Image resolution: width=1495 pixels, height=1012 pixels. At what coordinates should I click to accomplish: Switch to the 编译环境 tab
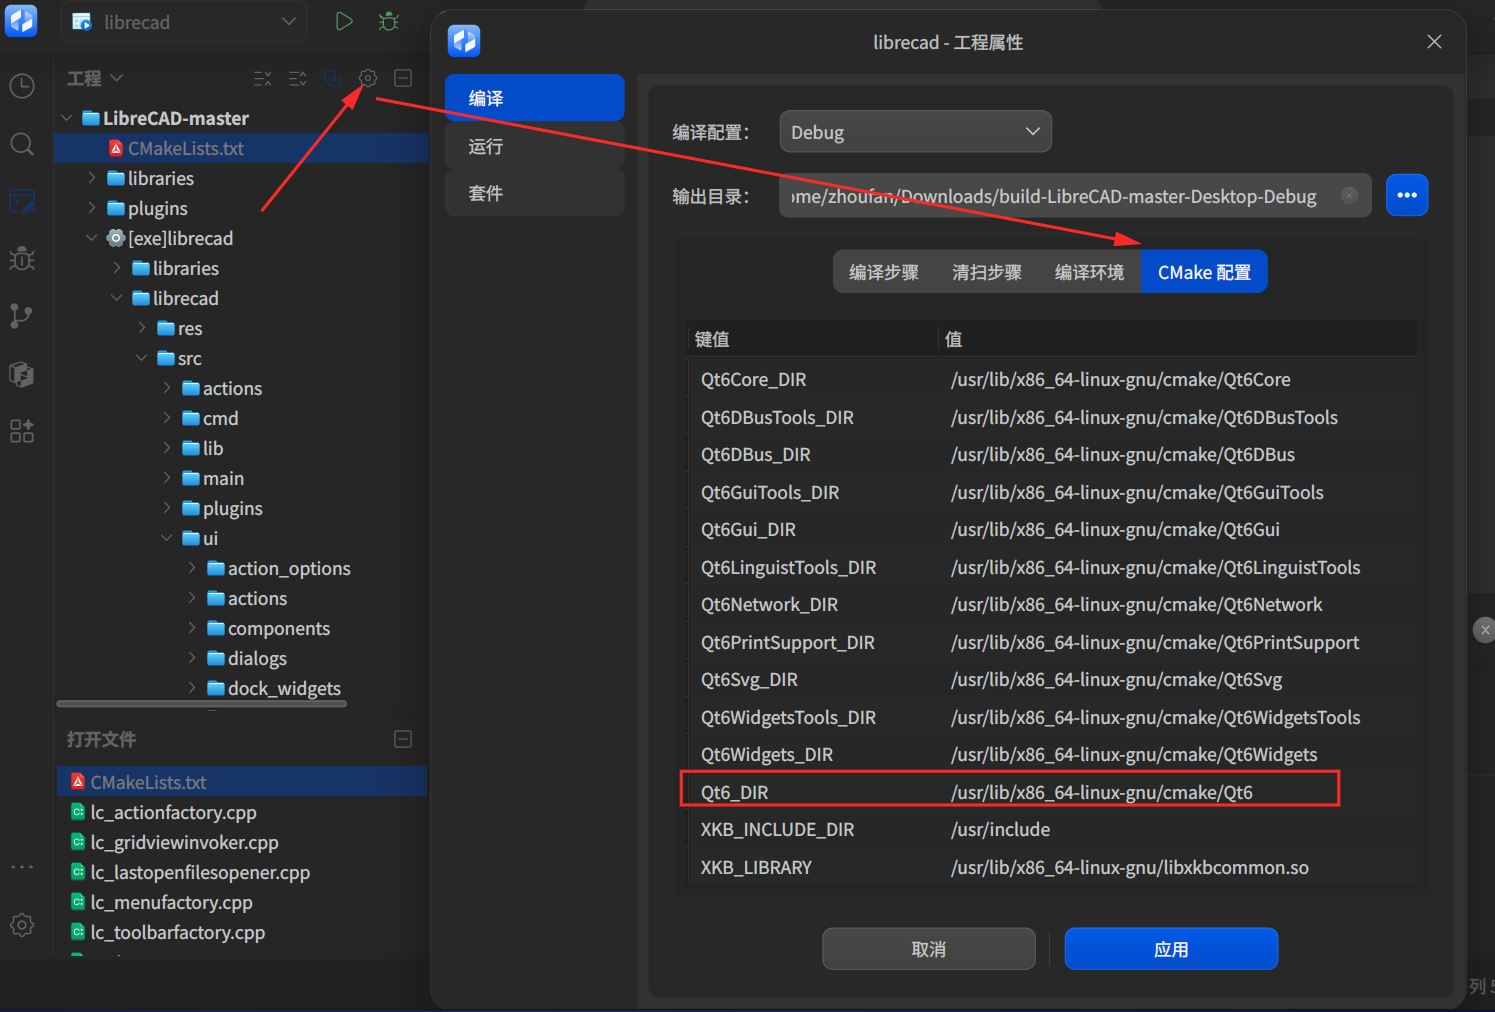(1089, 272)
